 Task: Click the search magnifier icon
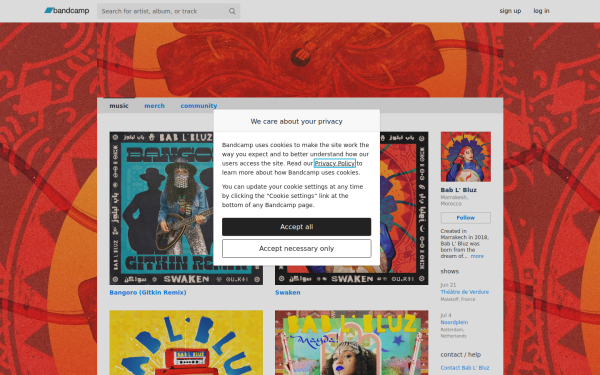point(232,11)
